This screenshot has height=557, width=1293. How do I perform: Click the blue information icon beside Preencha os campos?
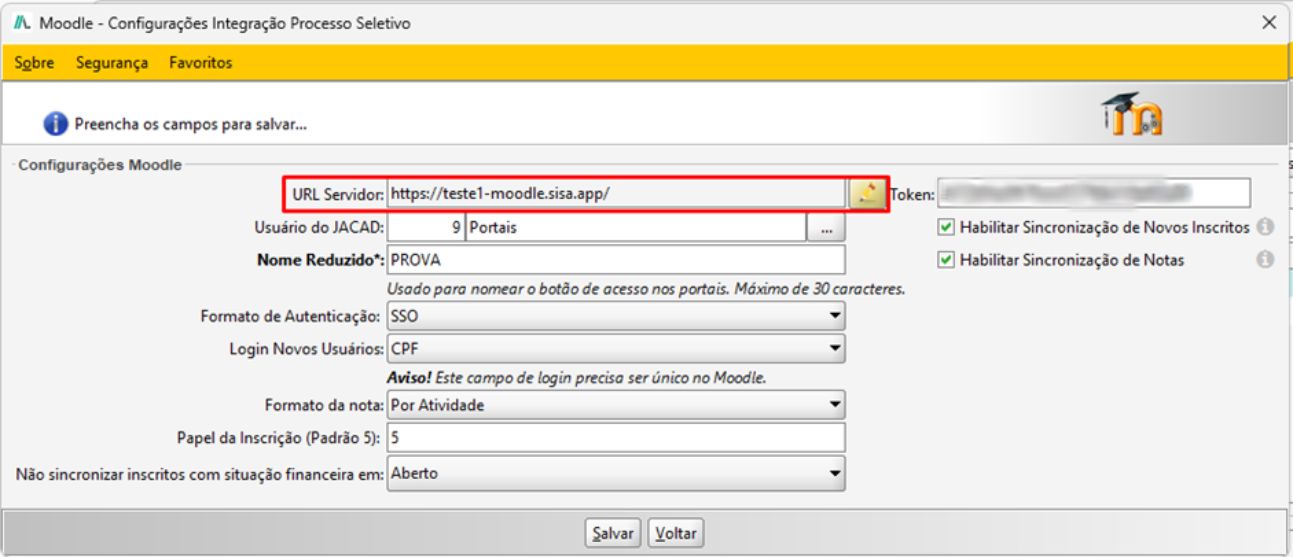[x=55, y=124]
